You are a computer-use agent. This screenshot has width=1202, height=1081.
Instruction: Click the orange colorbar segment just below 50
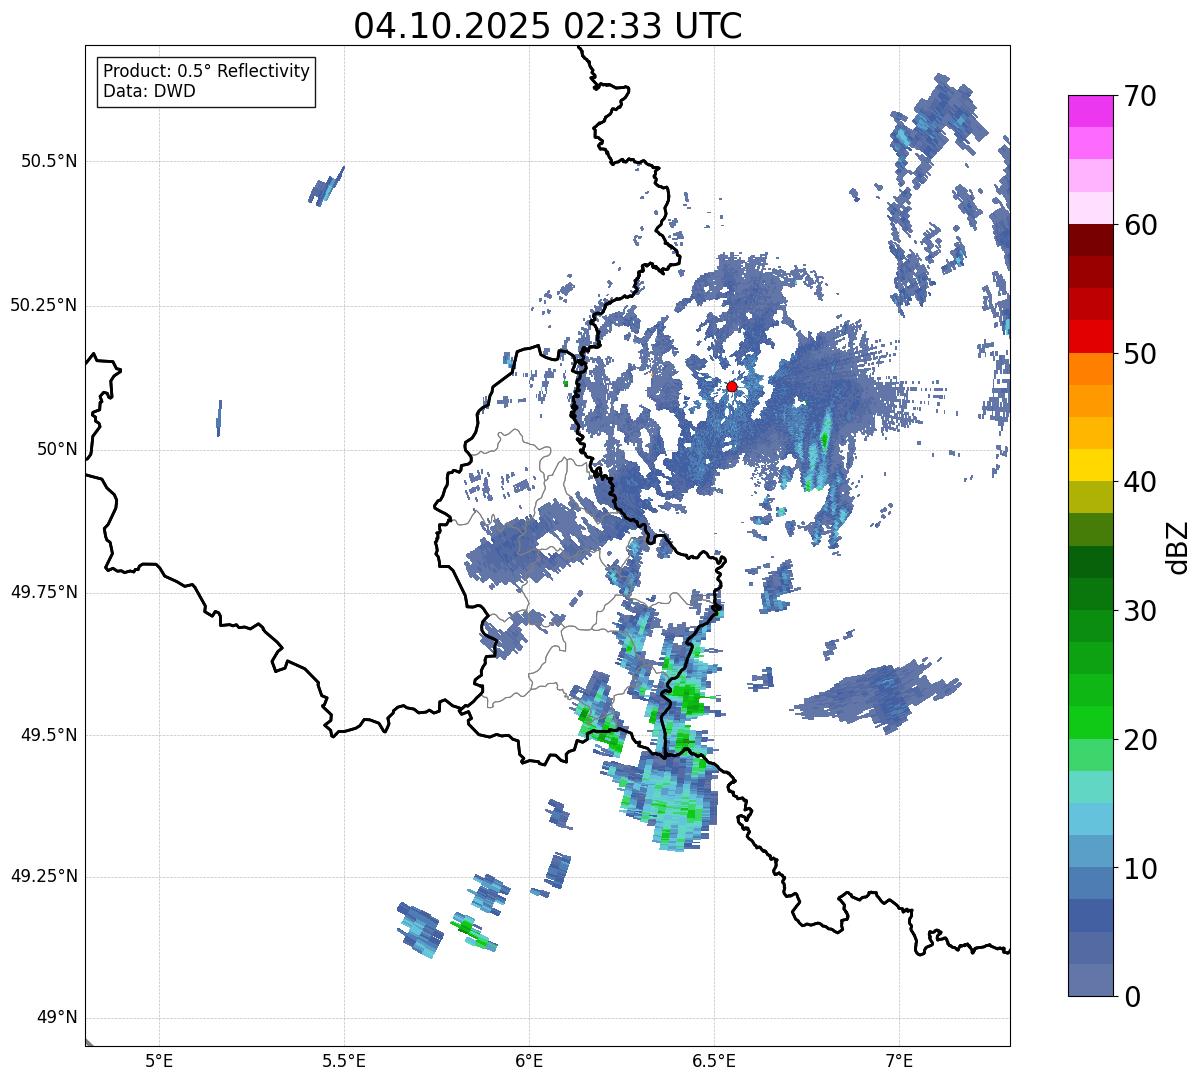tap(1090, 369)
